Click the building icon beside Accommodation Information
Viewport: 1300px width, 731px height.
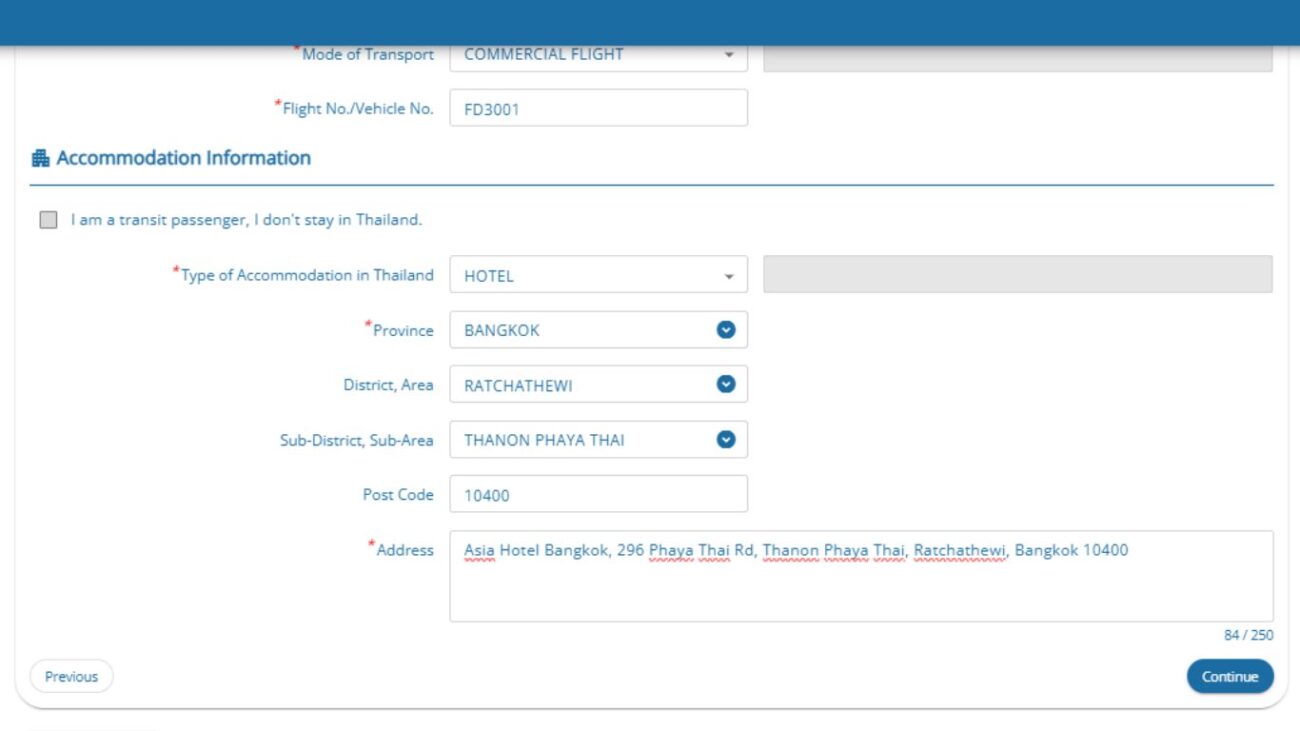pos(40,158)
